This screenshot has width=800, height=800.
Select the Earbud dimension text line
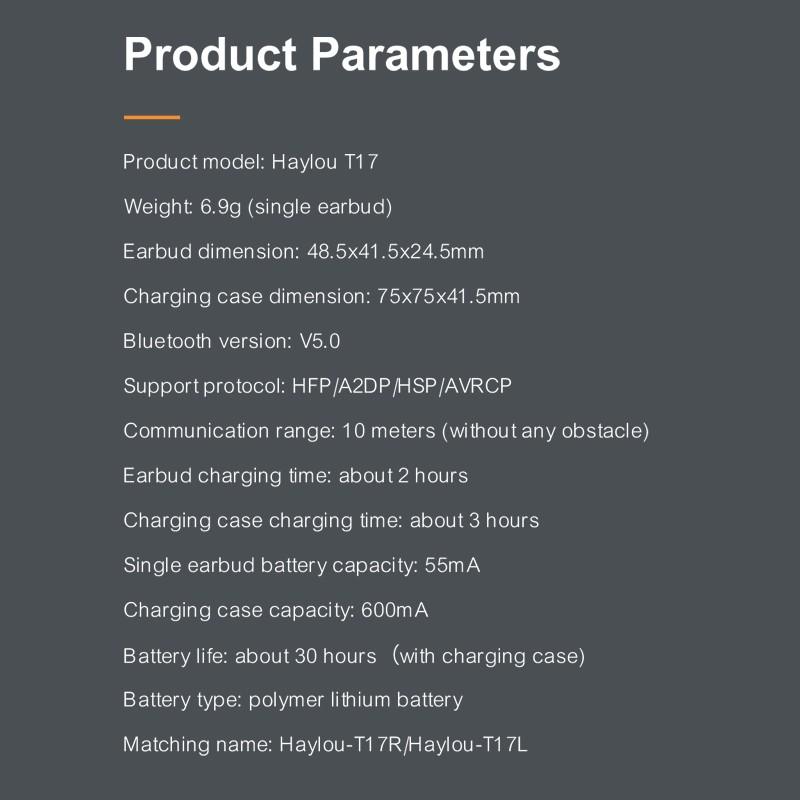pos(304,252)
